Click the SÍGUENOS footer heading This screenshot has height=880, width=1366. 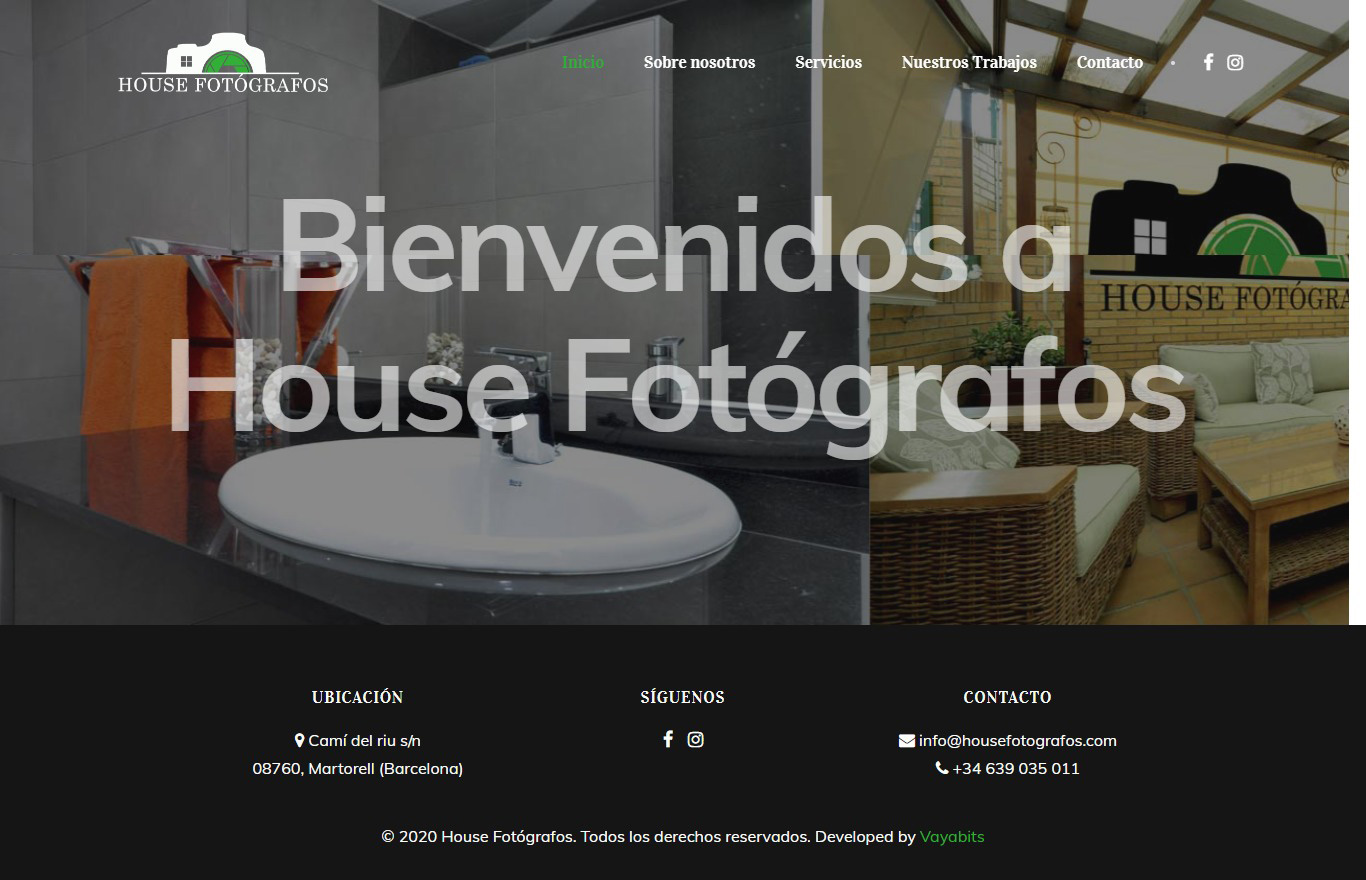pos(683,697)
